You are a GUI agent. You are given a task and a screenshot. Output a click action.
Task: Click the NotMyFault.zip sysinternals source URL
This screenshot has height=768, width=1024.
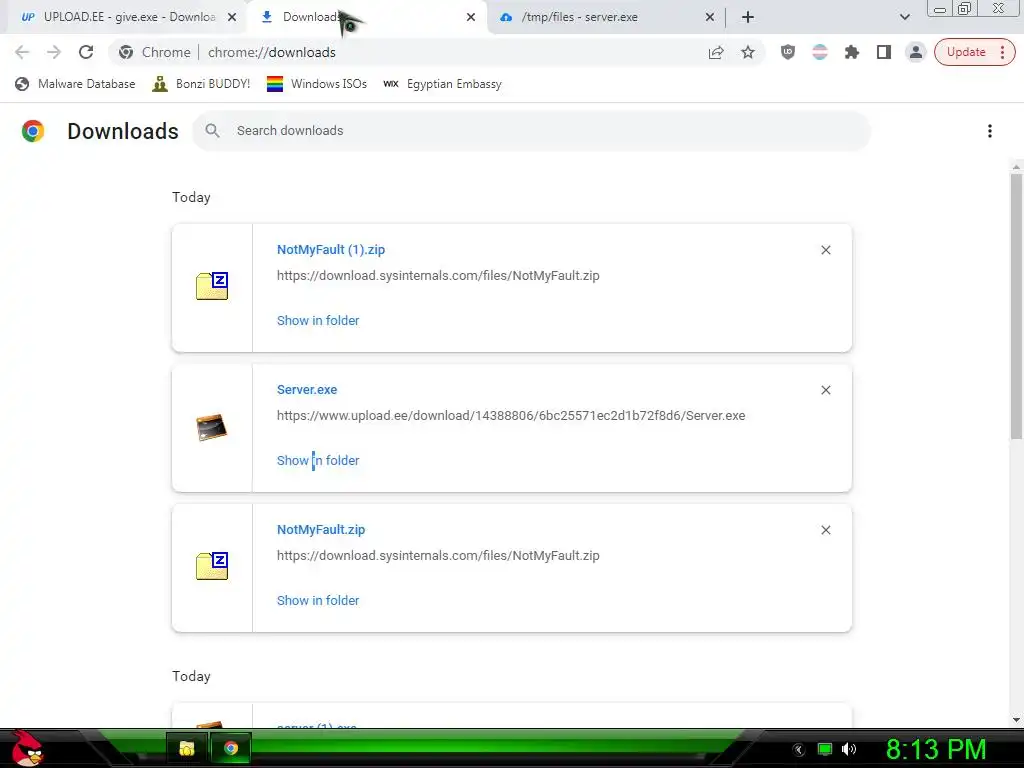tap(438, 556)
